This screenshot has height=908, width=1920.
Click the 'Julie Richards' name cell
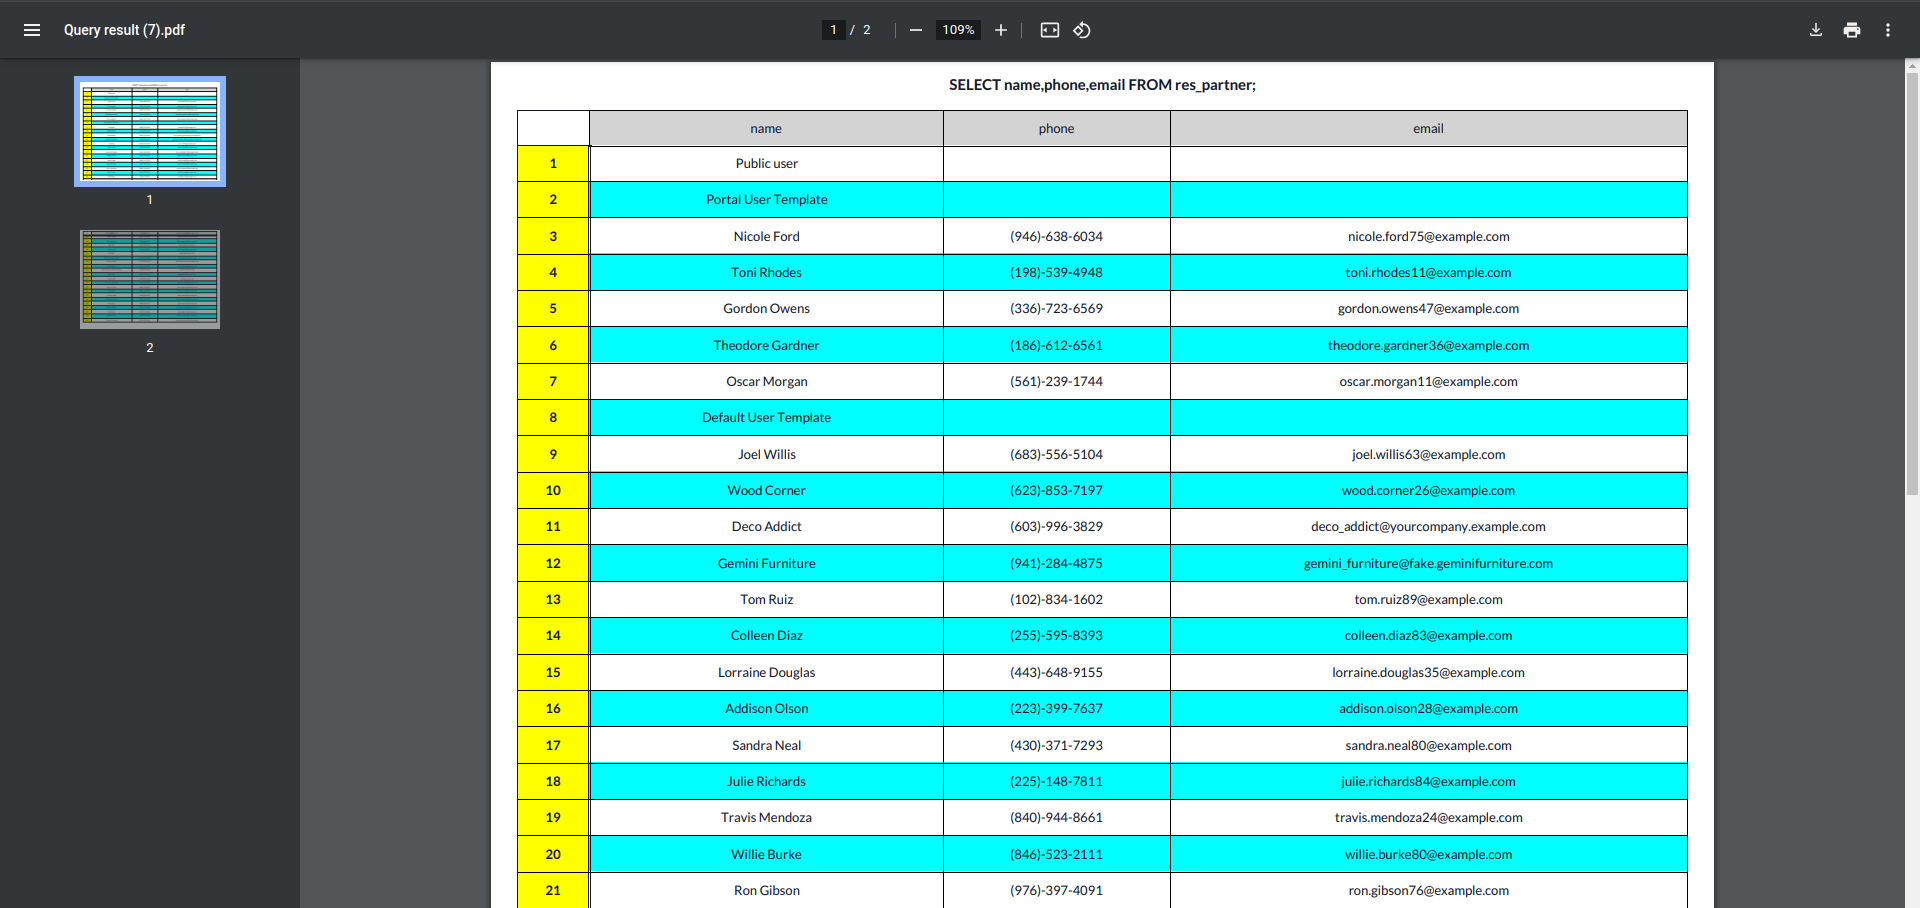766,781
